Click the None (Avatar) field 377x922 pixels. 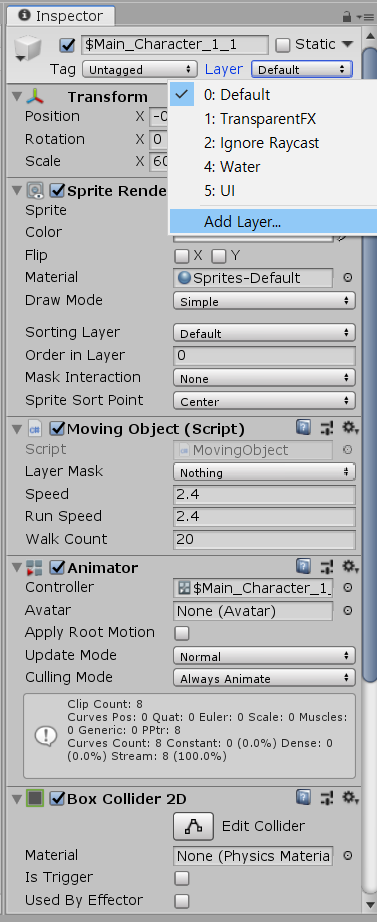point(253,611)
